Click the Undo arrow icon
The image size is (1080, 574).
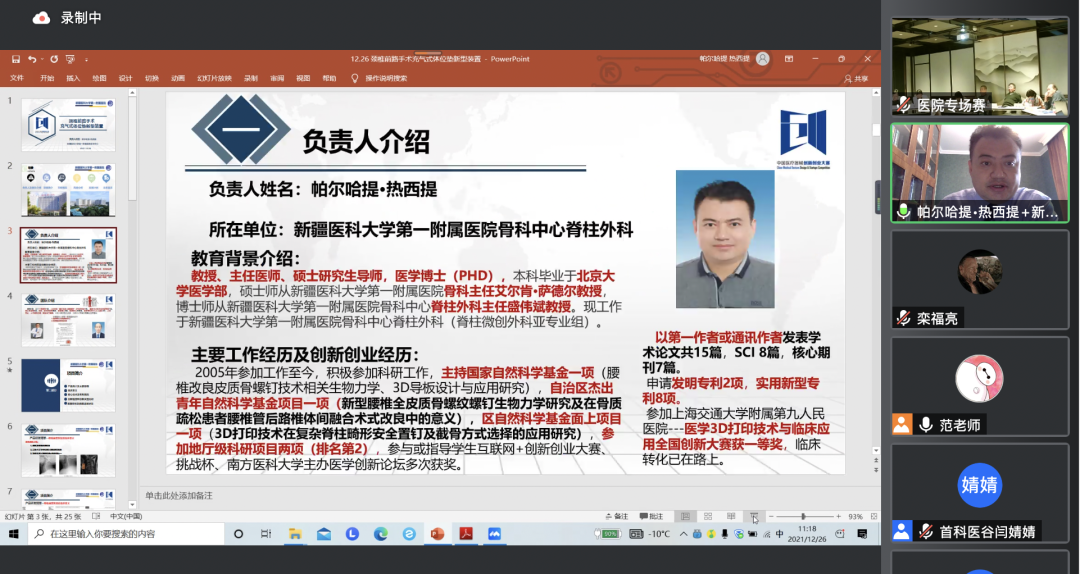[31, 59]
